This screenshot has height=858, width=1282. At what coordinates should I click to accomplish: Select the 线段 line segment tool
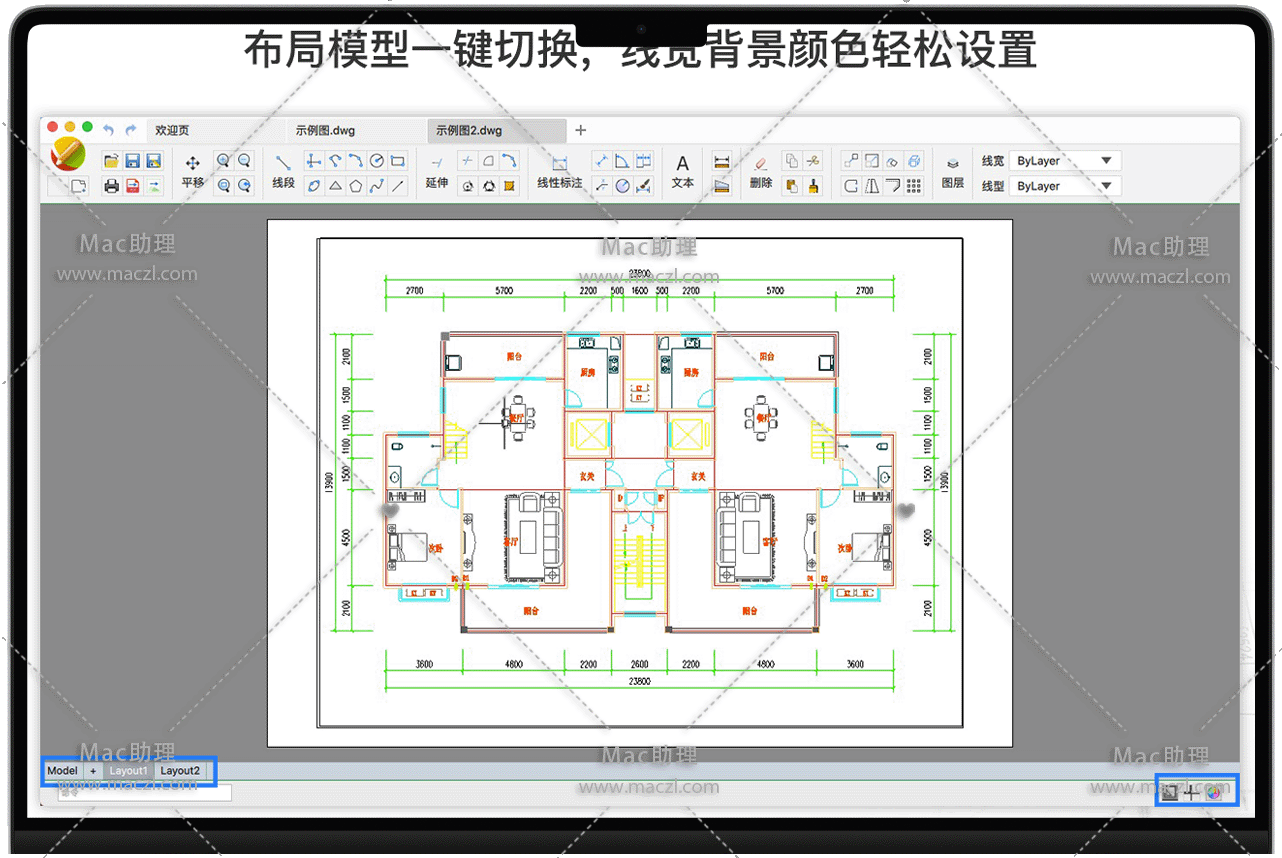click(284, 171)
